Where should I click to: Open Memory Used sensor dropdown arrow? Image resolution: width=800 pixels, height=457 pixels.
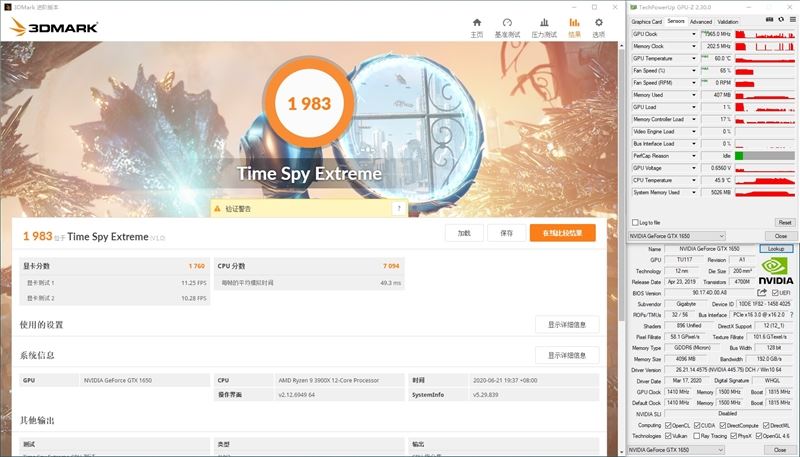click(x=693, y=95)
